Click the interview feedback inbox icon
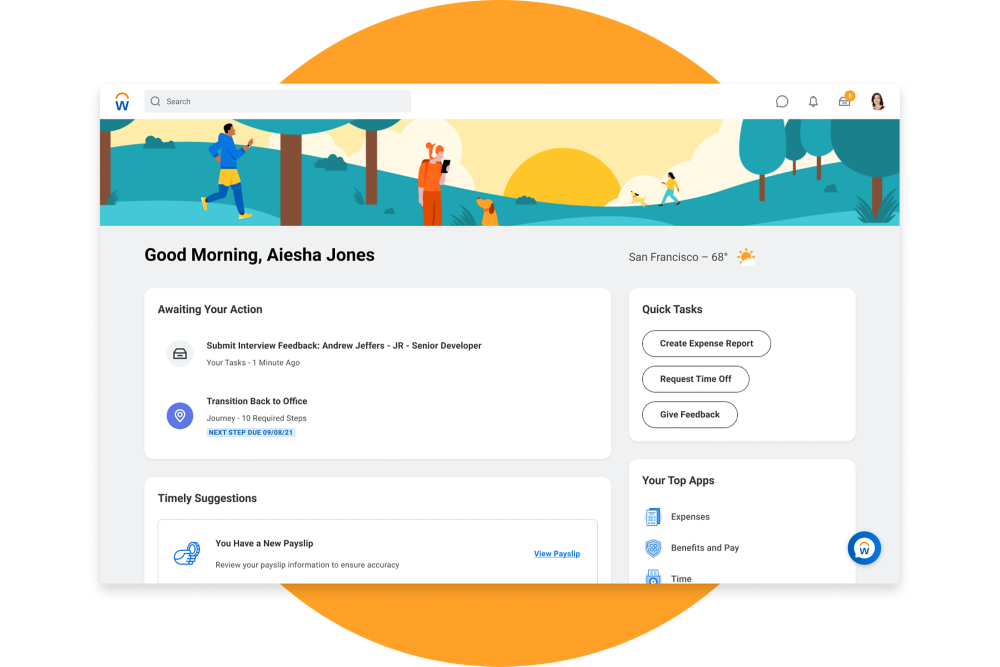The width and height of the screenshot is (1000, 667). (x=180, y=353)
